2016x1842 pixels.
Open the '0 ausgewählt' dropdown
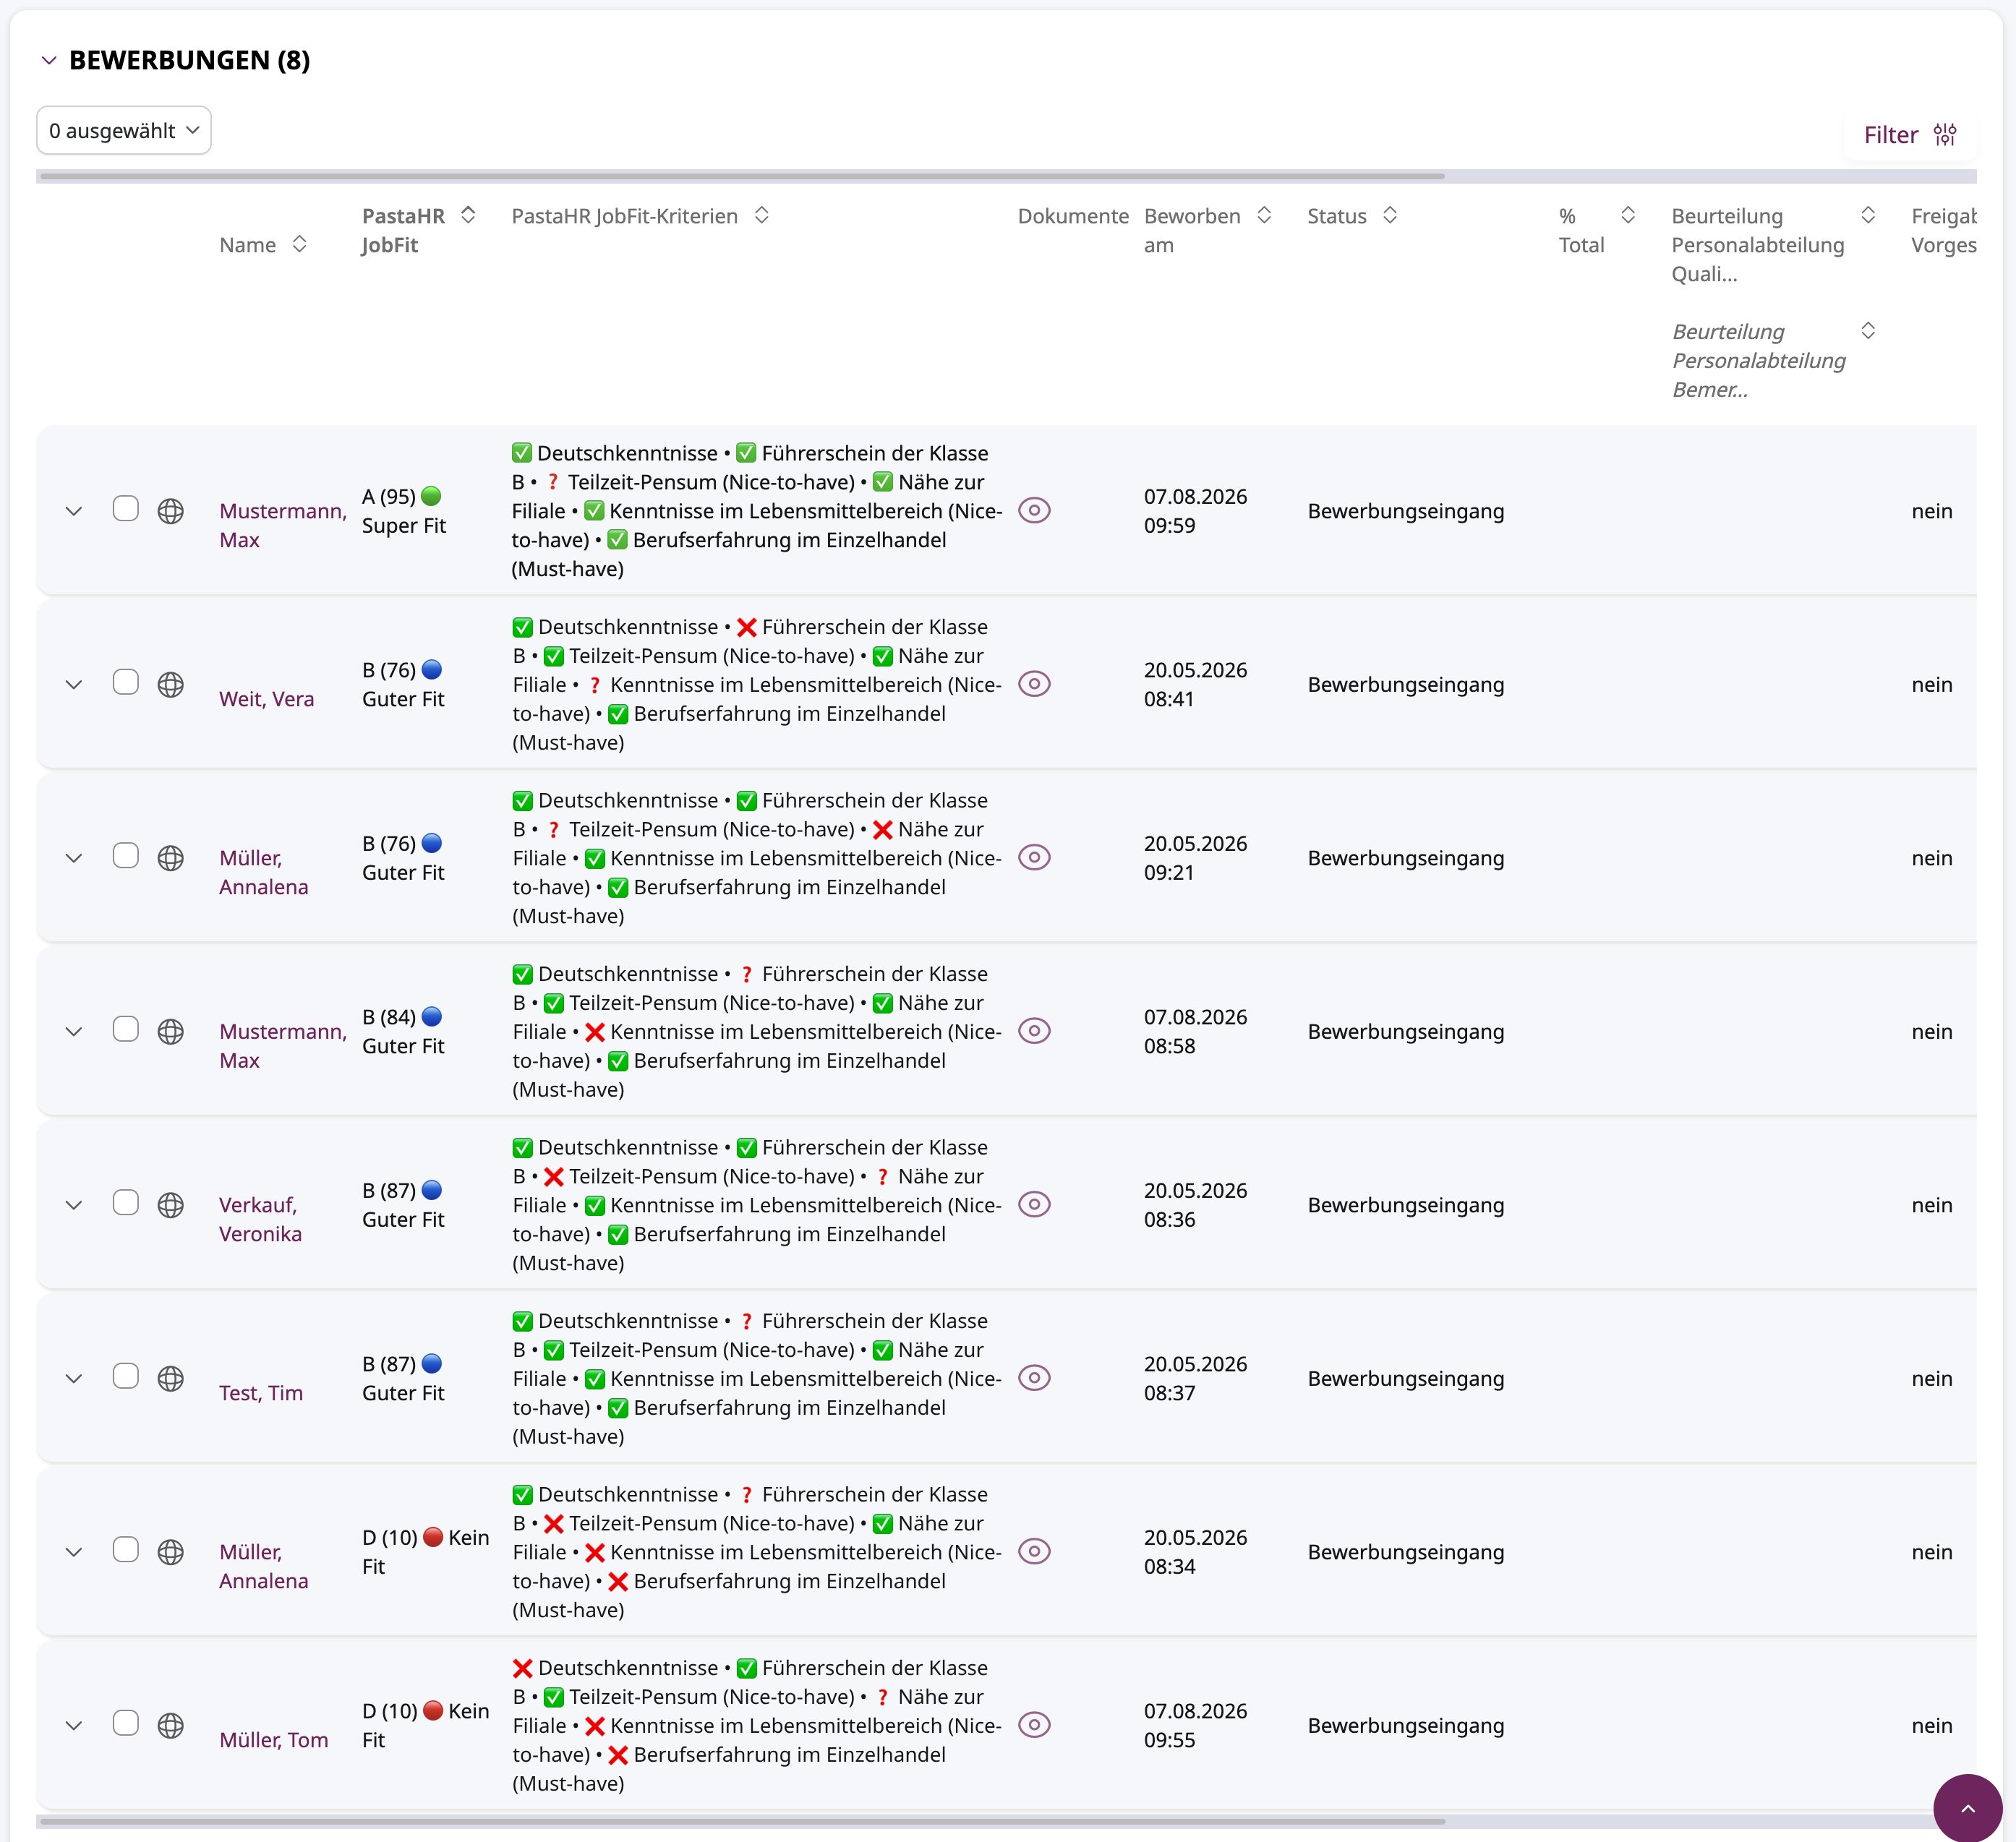[x=124, y=130]
